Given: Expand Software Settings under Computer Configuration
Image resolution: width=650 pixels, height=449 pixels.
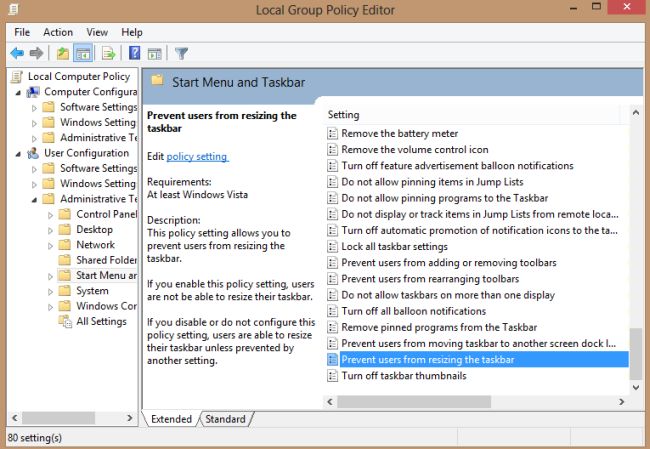Looking at the screenshot, I should [34, 108].
